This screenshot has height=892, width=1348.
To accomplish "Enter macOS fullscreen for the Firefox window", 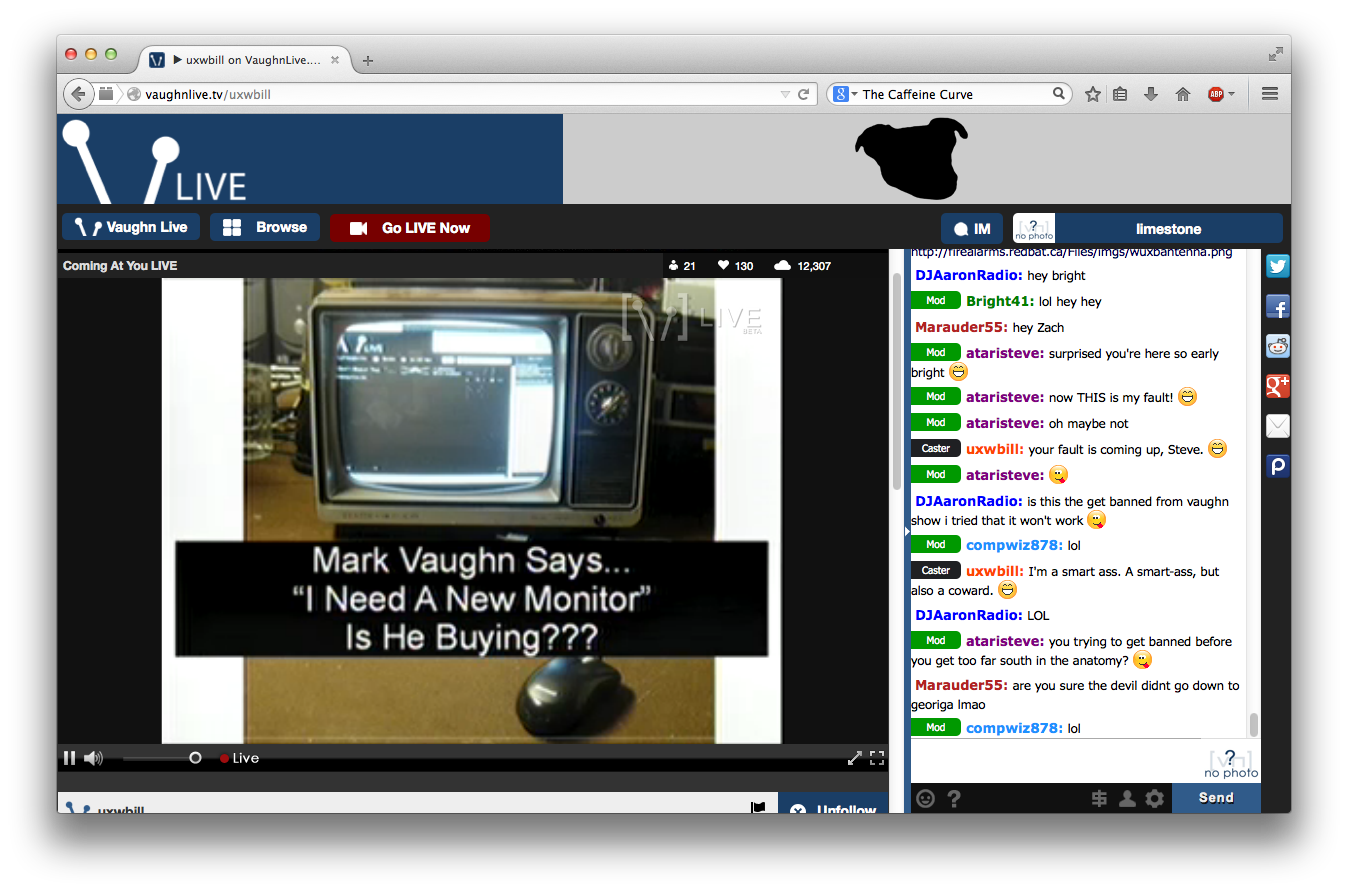I will pos(1275,53).
